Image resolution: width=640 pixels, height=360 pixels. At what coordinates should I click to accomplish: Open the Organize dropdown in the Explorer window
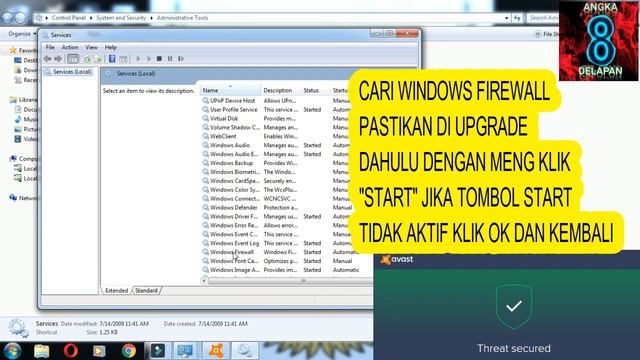[22, 34]
